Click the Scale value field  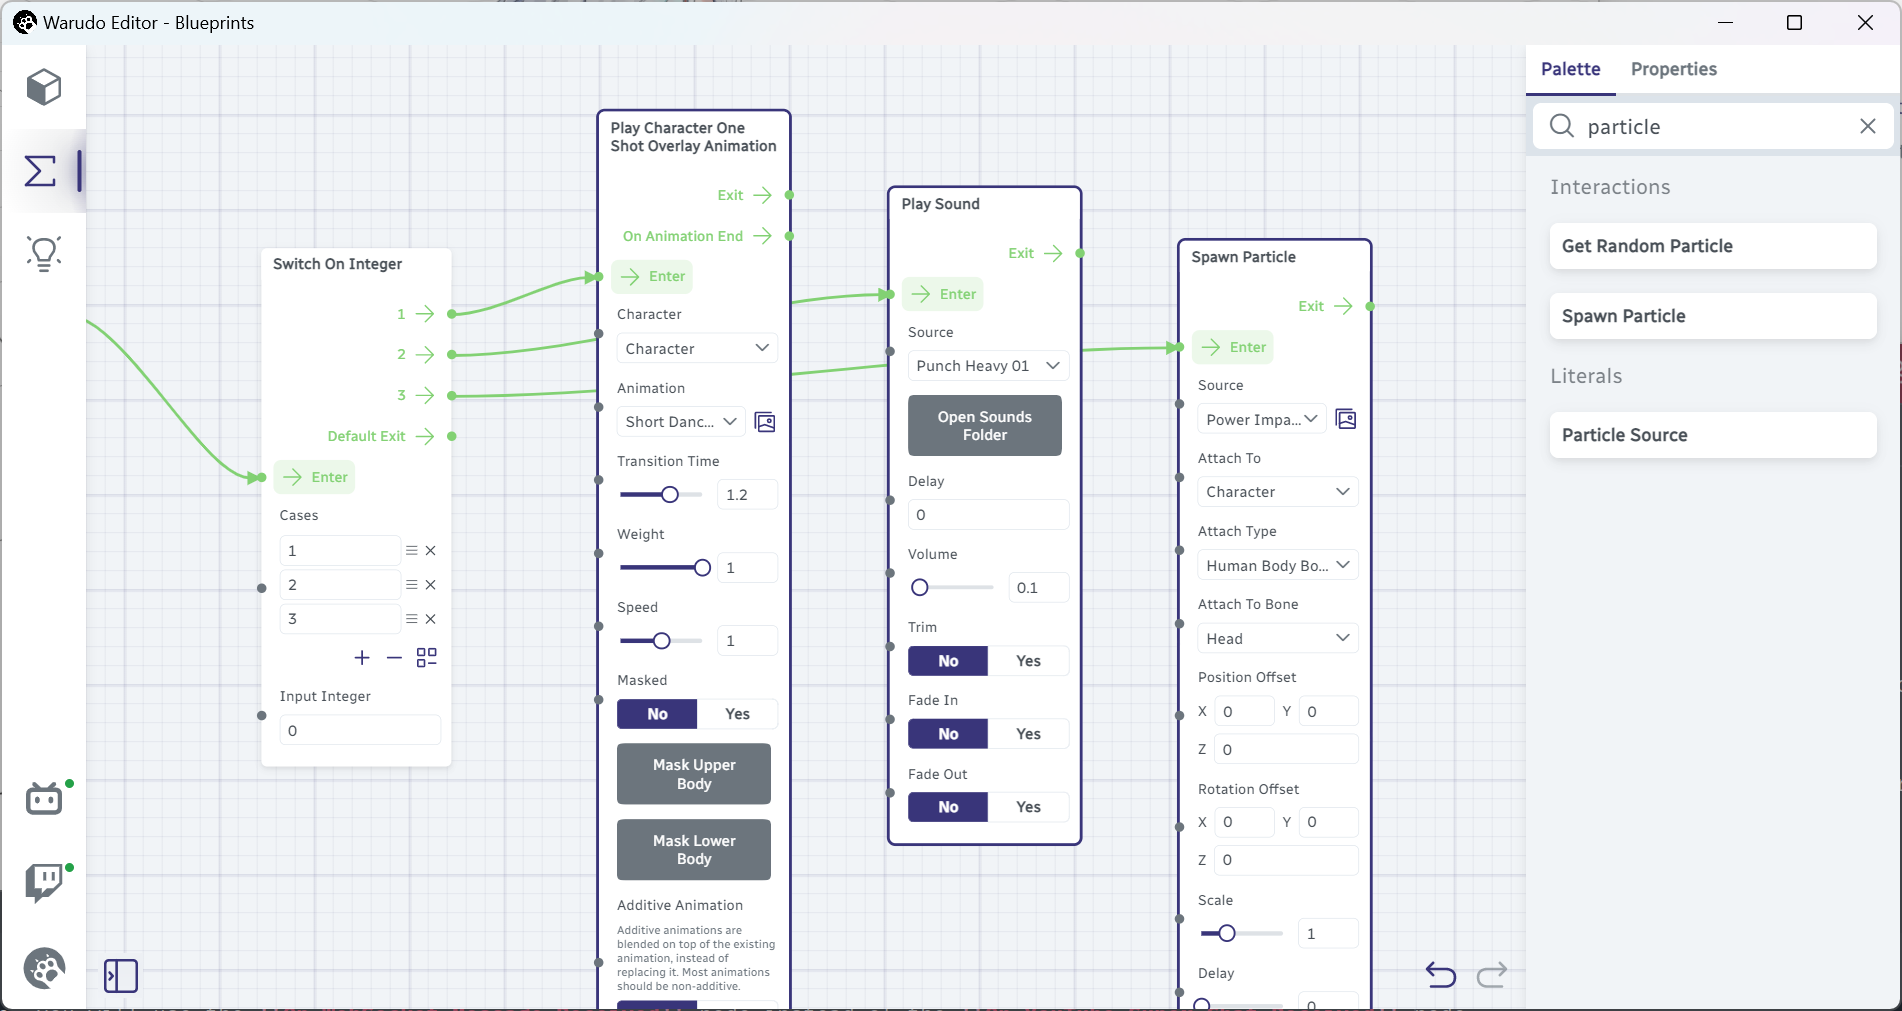pos(1328,934)
